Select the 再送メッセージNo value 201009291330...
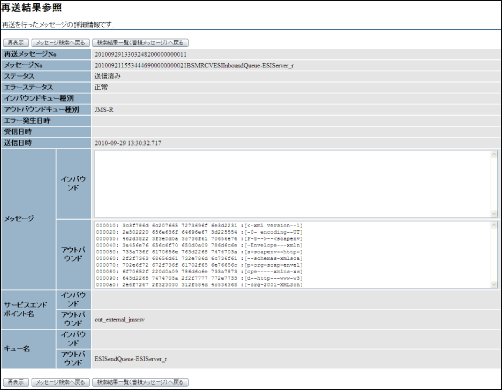Image resolution: width=502 pixels, height=390 pixels. 141,54
